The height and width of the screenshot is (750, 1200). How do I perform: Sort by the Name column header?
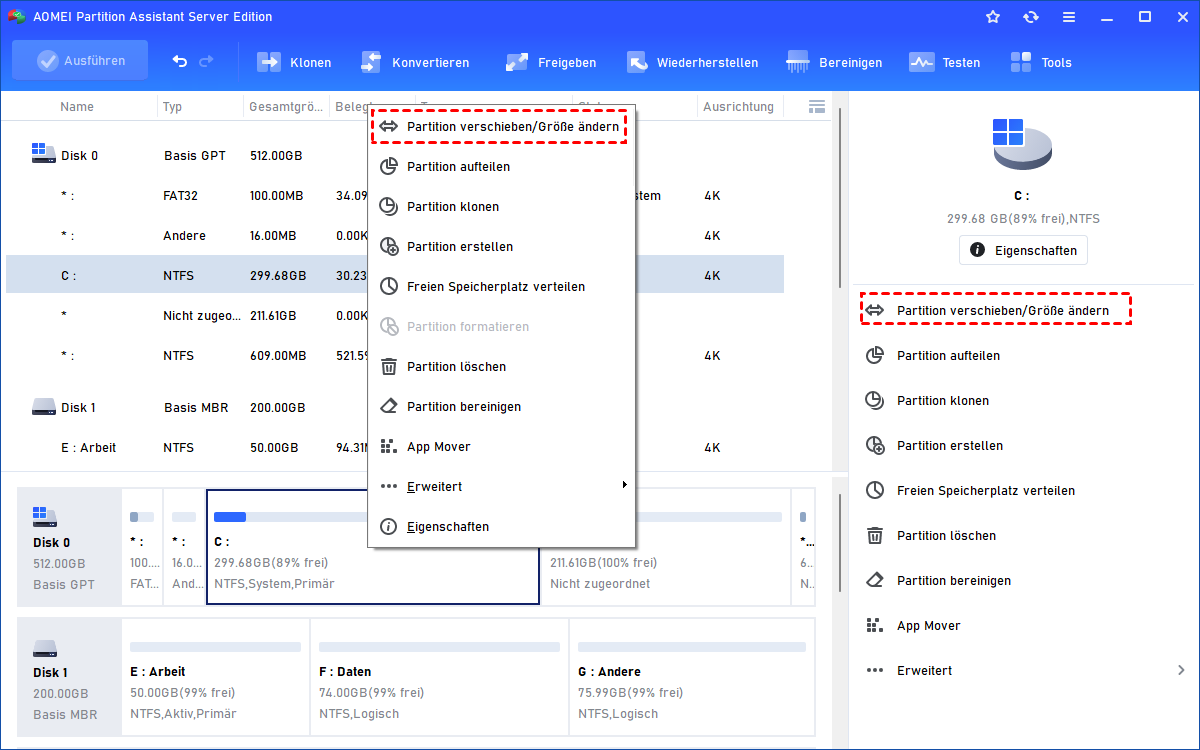tap(77, 107)
